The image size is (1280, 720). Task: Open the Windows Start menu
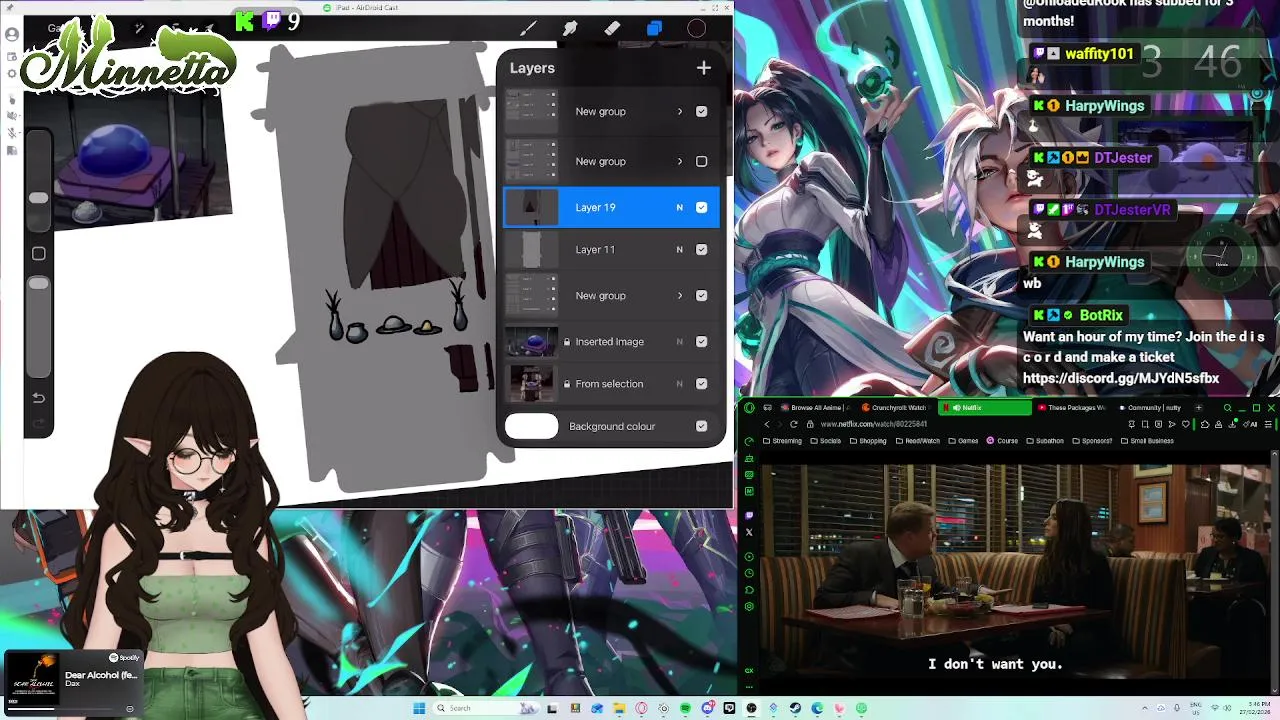[419, 708]
